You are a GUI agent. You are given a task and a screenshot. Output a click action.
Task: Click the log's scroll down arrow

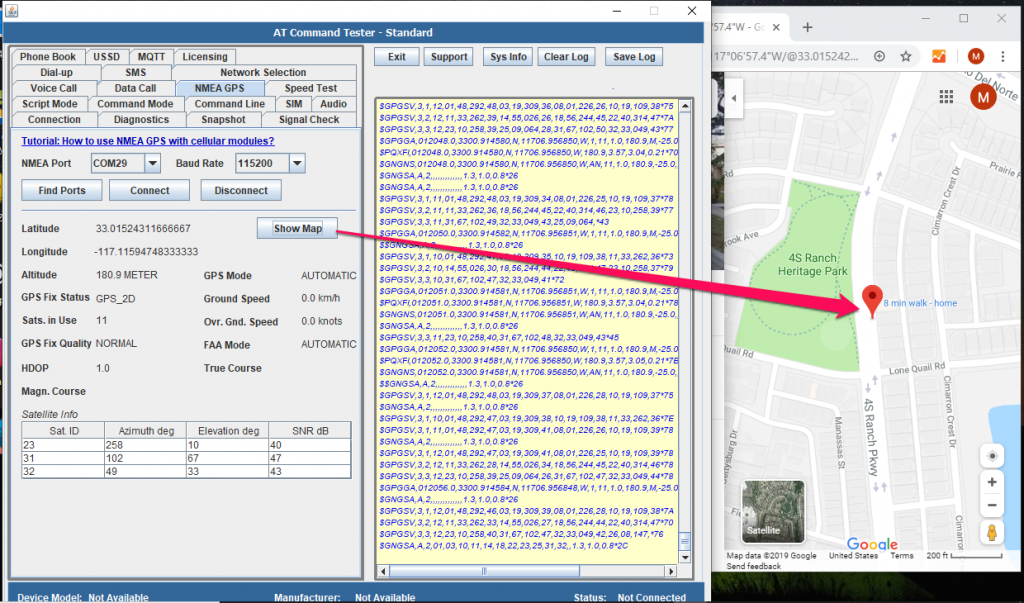click(685, 557)
